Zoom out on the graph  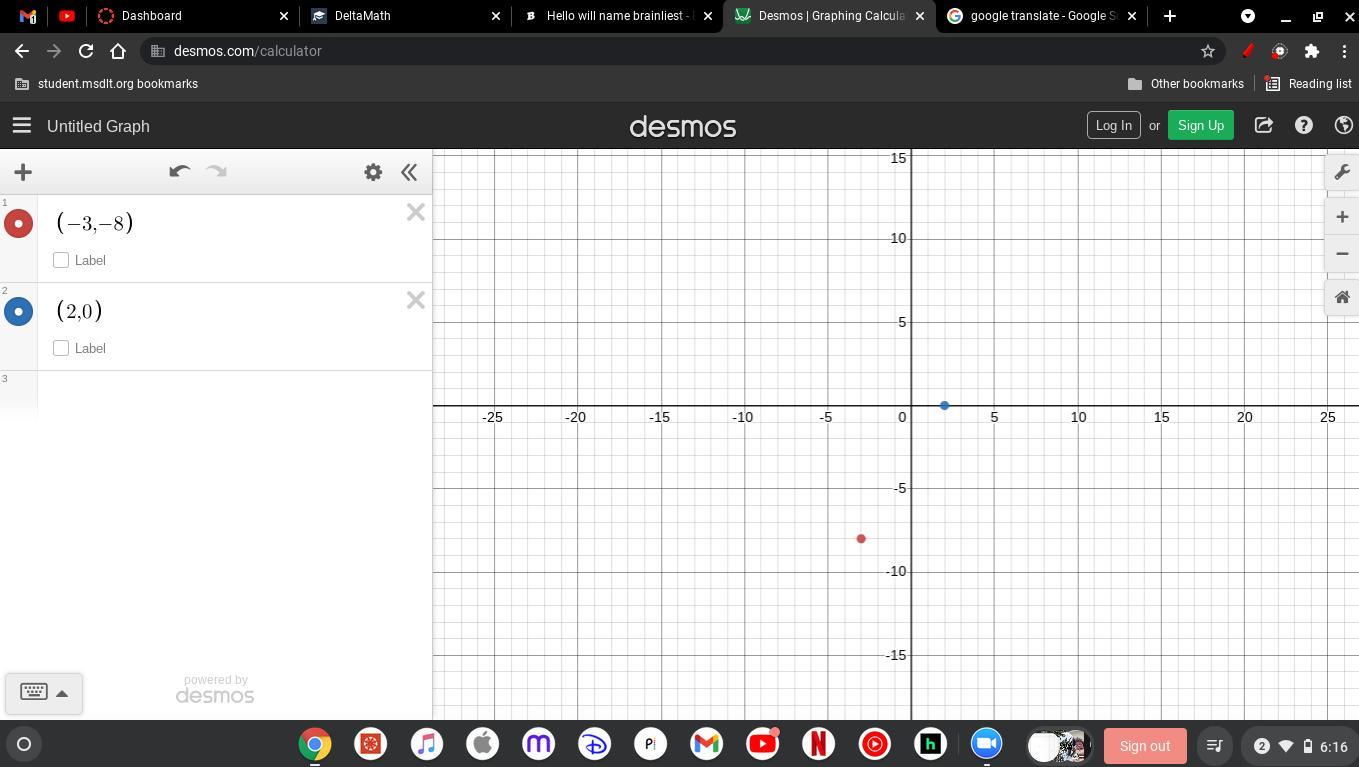tap(1342, 254)
